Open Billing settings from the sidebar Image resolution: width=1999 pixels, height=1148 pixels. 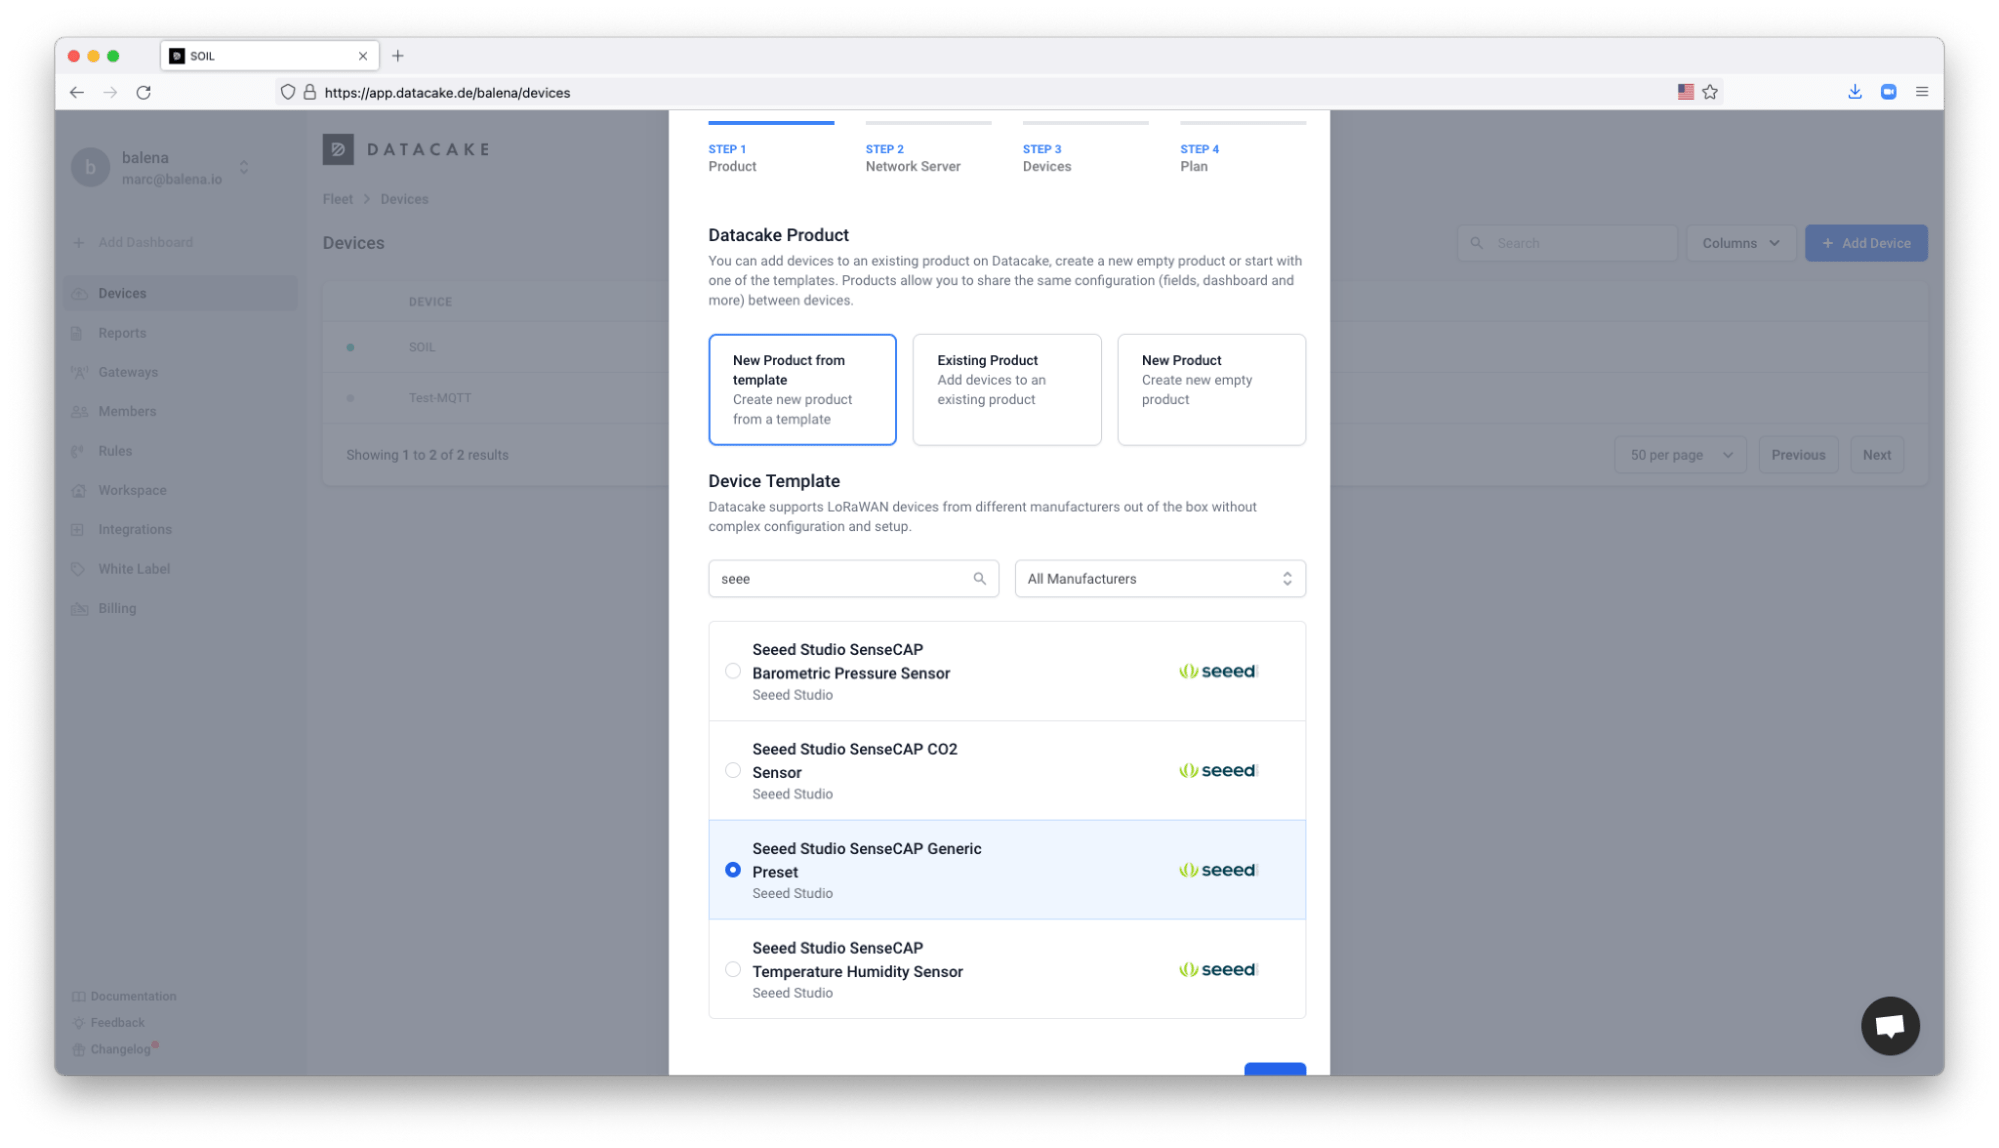point(116,607)
